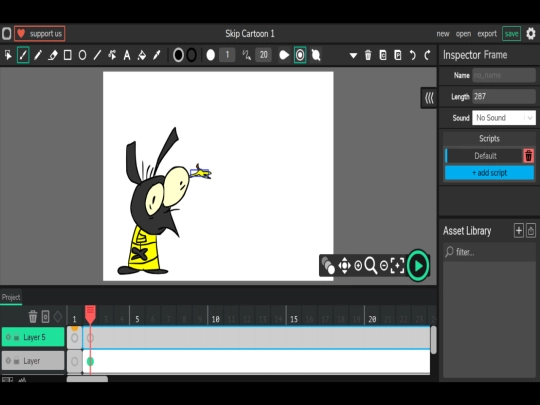Toggle visibility of the bottom Layer
540x405 pixels.
(x=8, y=361)
